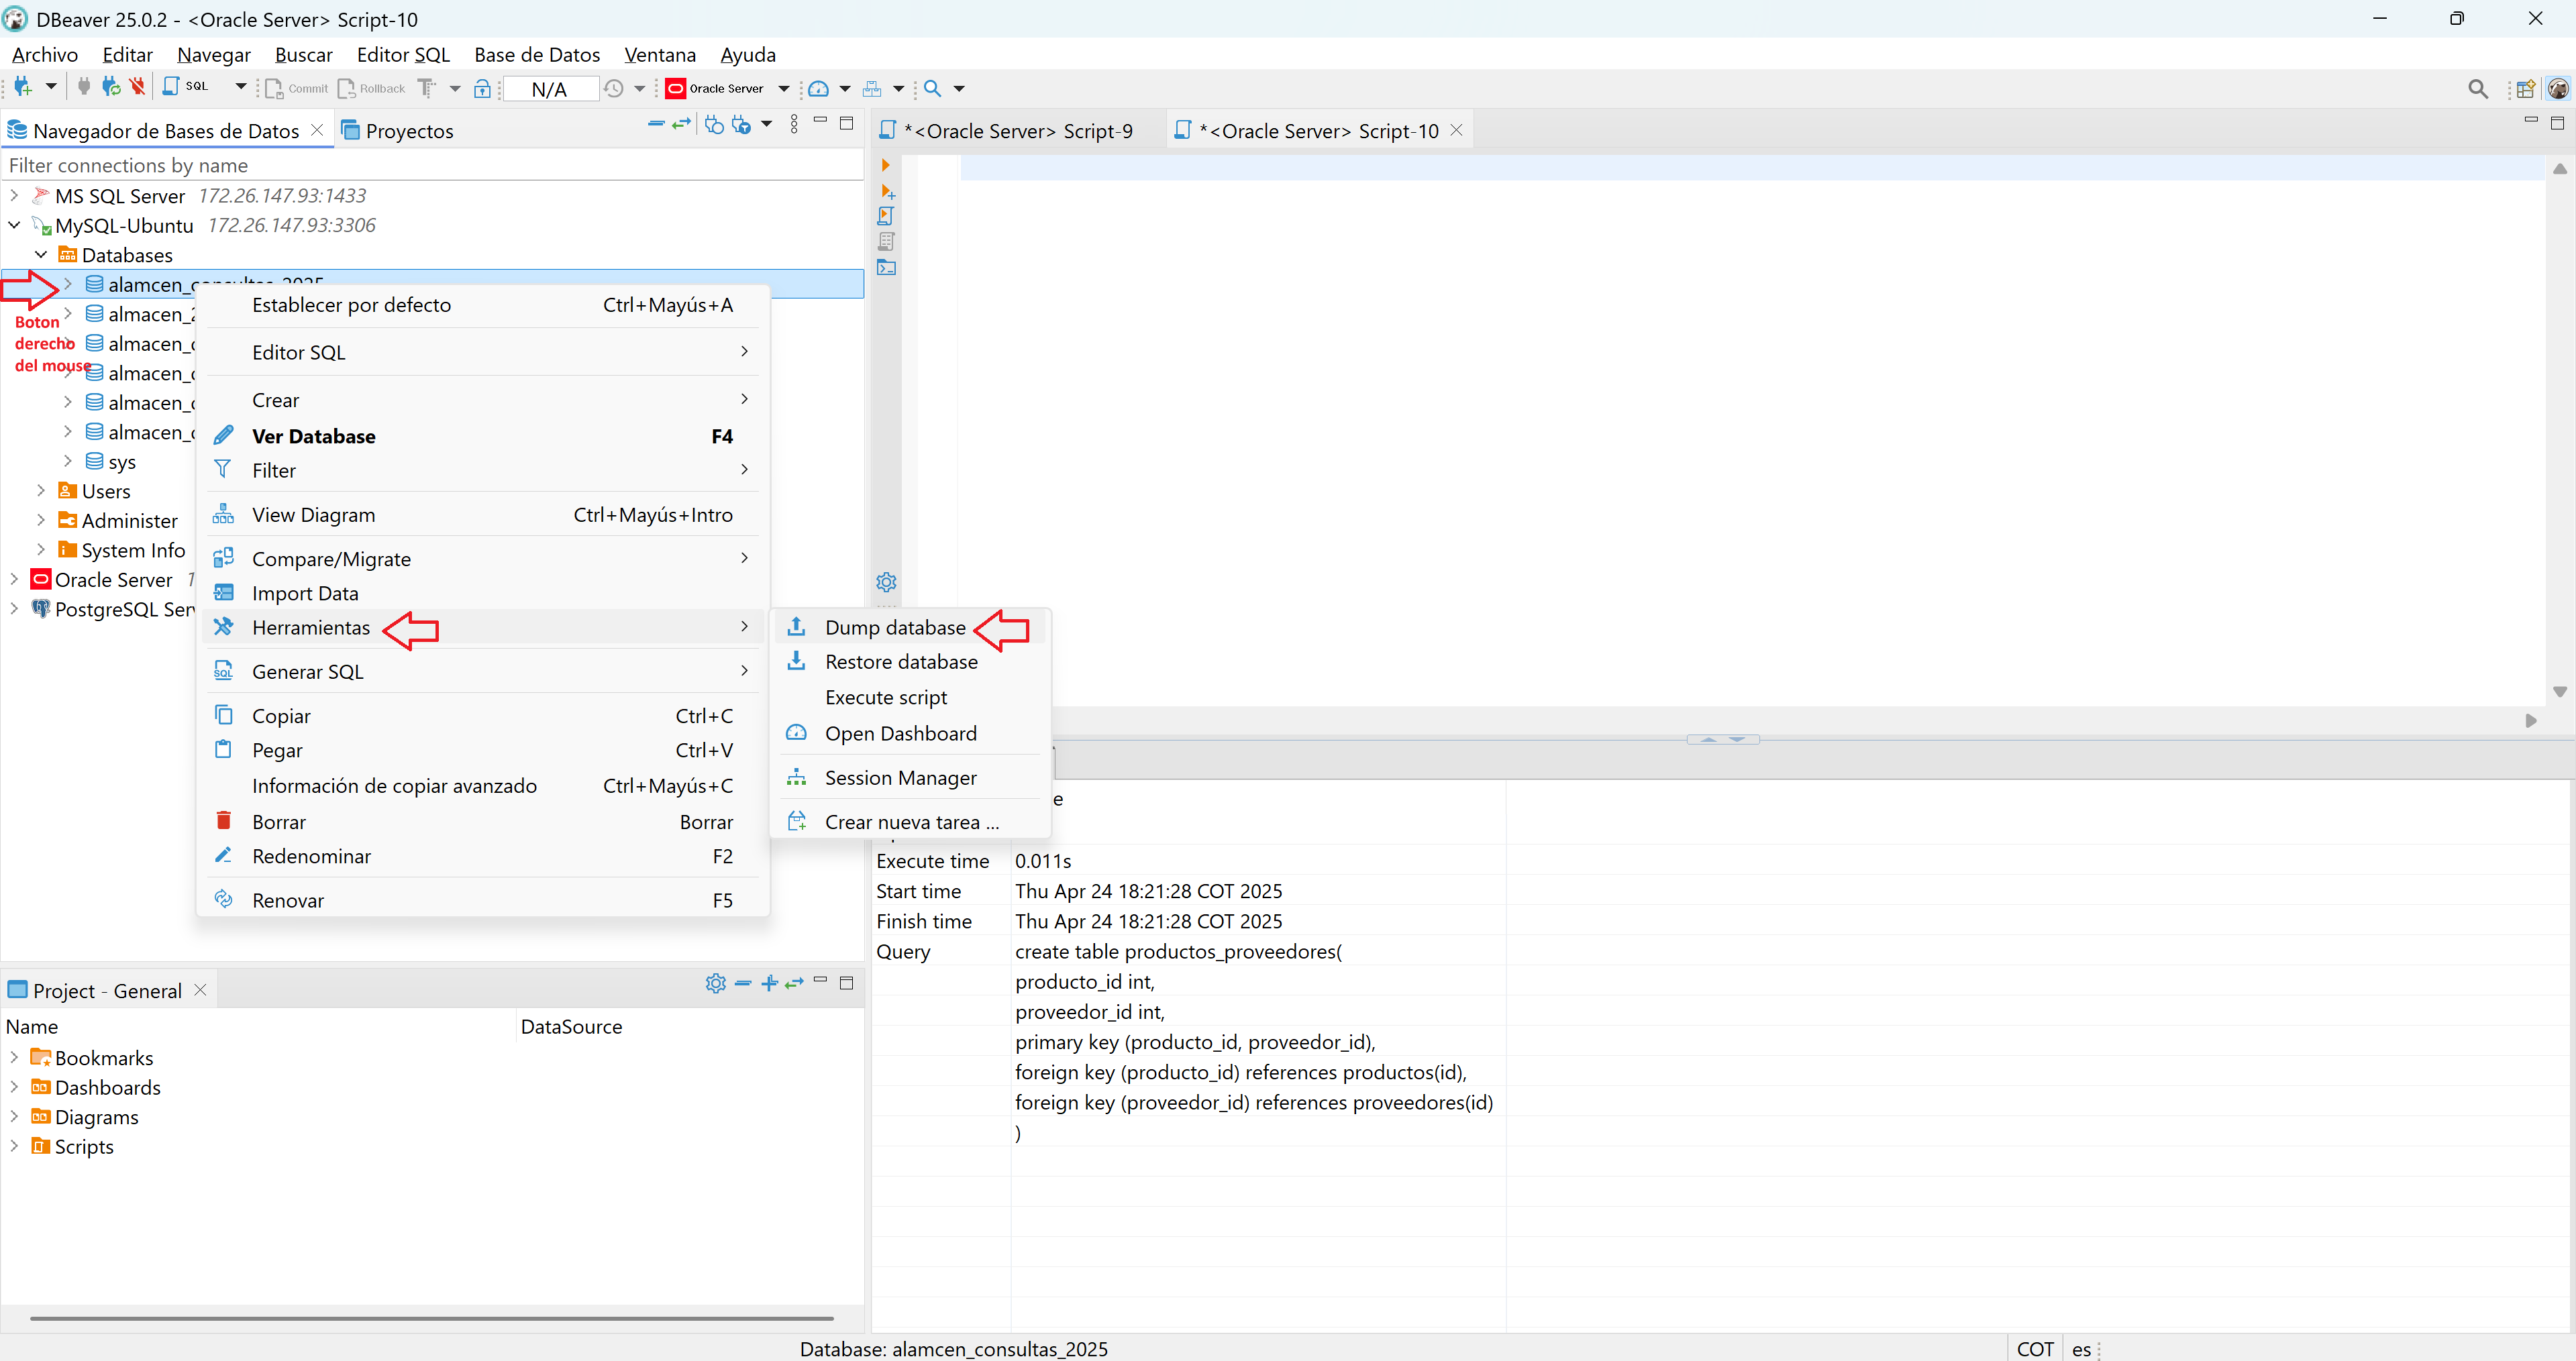
Task: Expand the Bookmarks folder in Project panel
Action: (x=14, y=1056)
